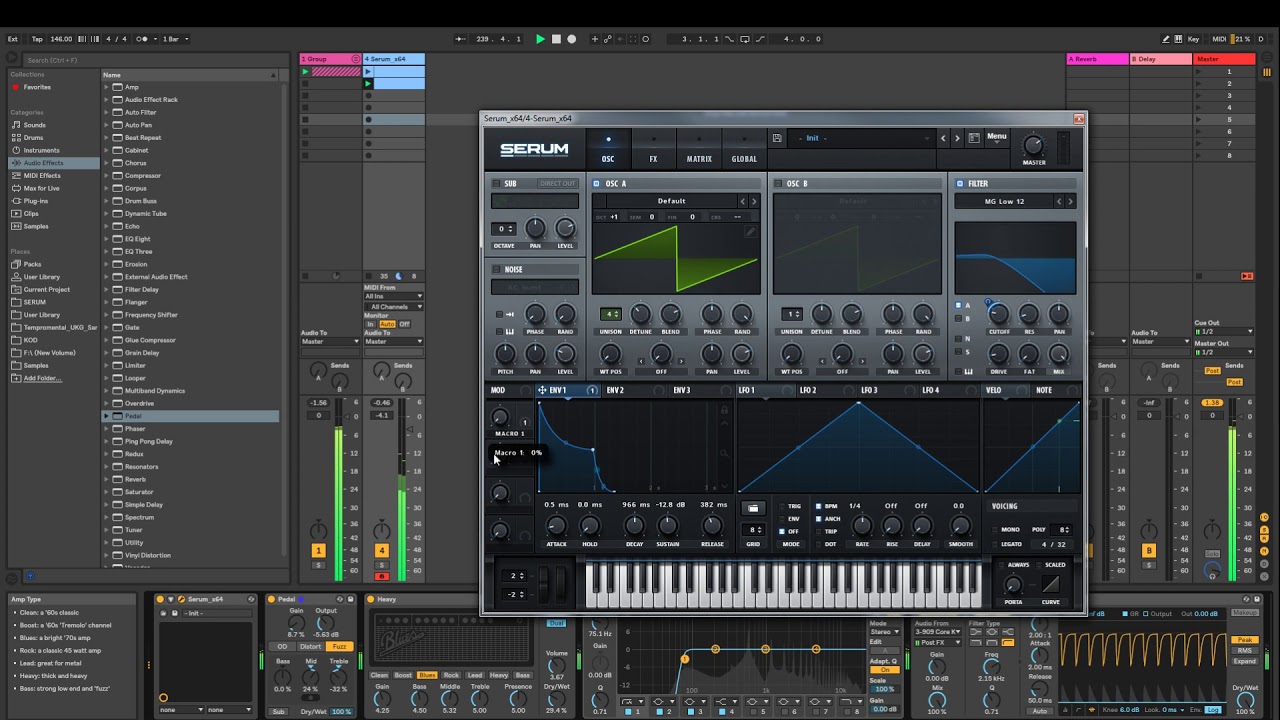Open the Serum Menu dropdown
Image resolution: width=1280 pixels, height=720 pixels.
(997, 138)
